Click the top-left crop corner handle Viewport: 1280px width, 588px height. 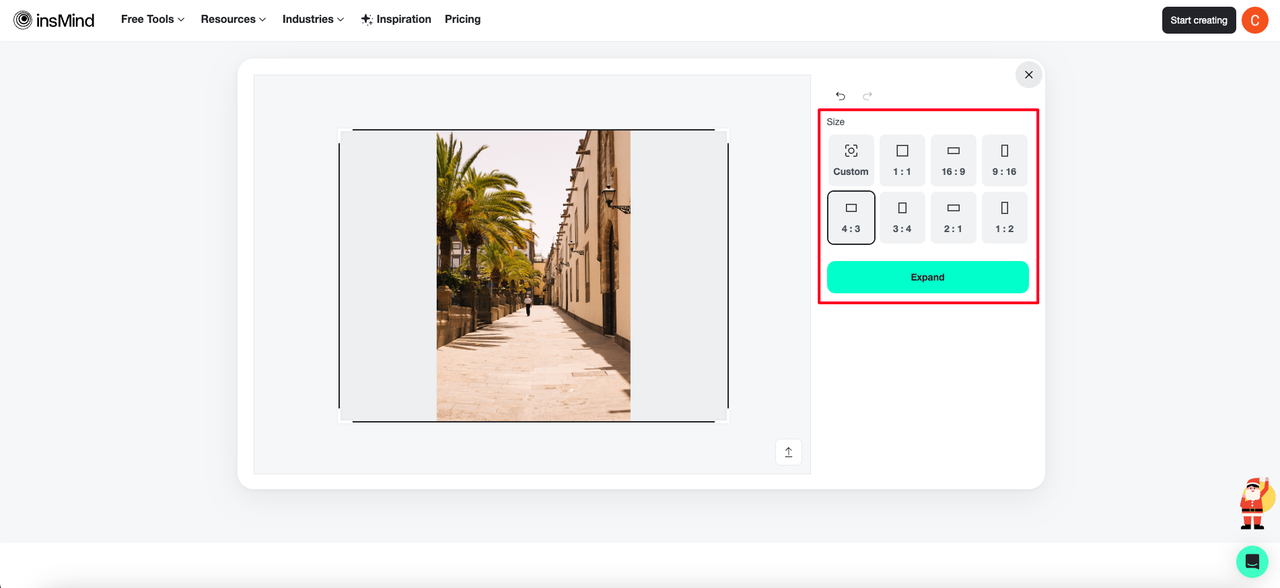click(346, 136)
